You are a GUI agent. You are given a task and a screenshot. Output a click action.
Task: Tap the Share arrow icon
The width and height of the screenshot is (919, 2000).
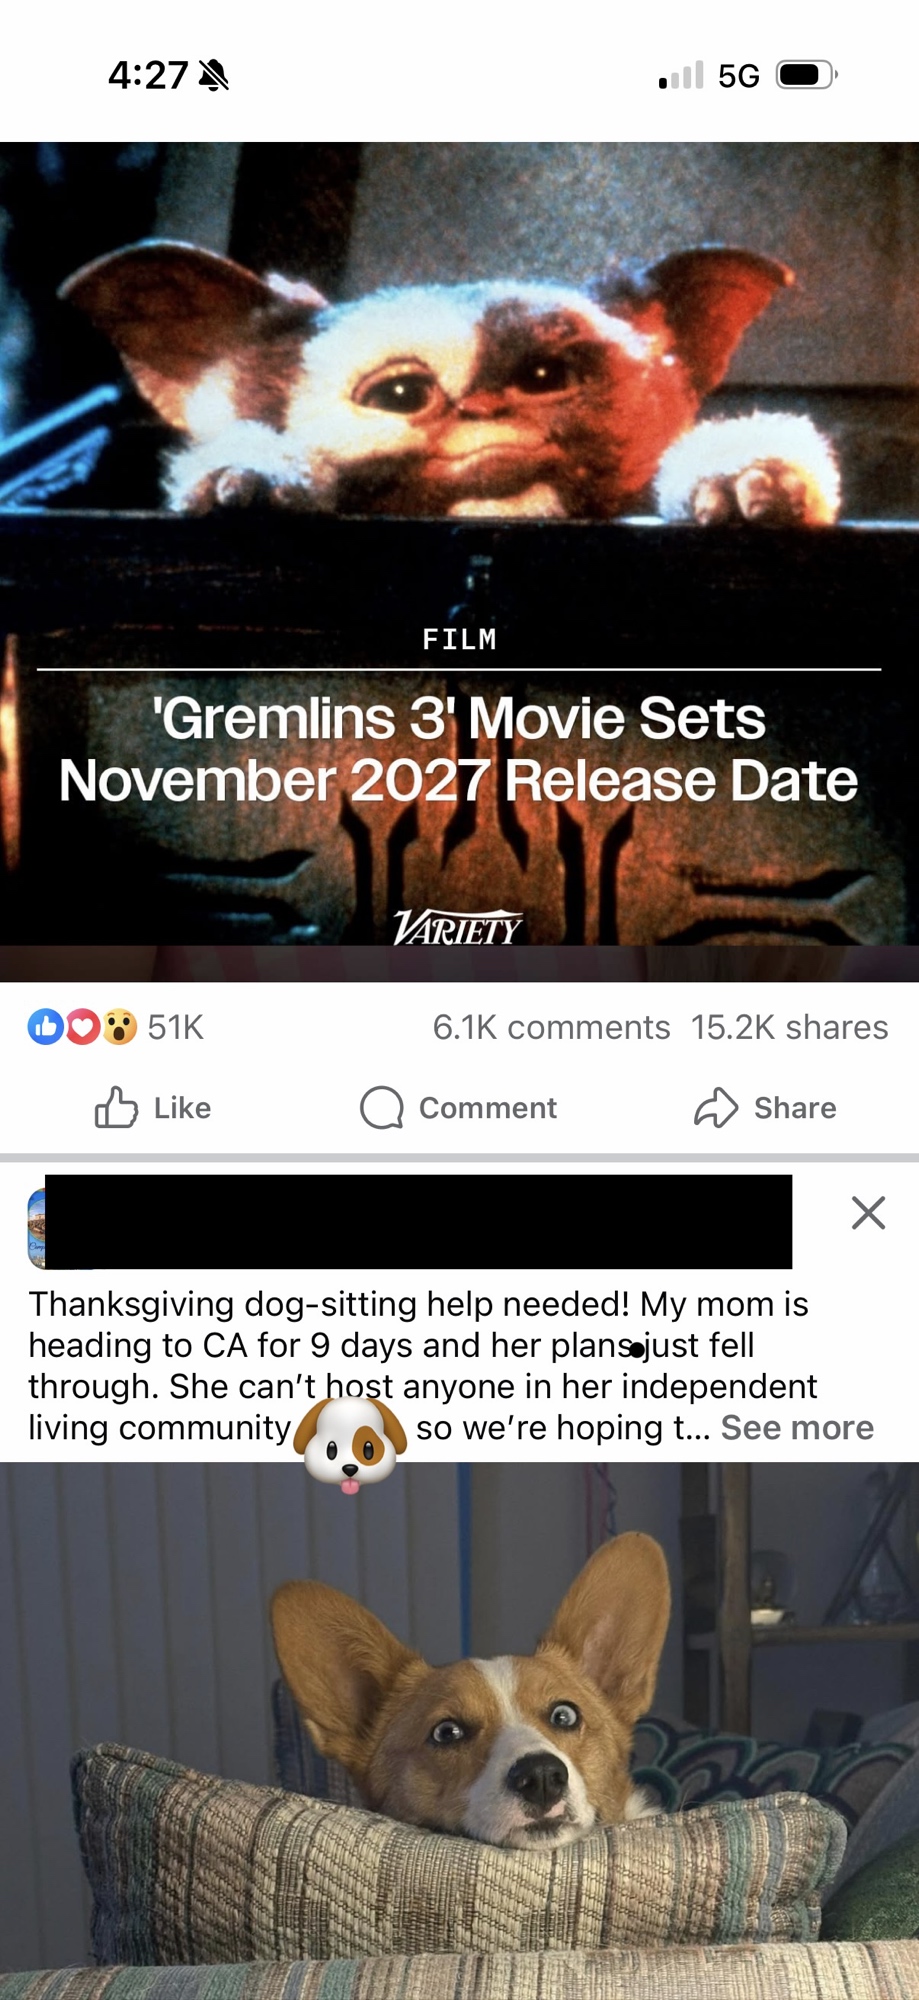coord(716,1107)
